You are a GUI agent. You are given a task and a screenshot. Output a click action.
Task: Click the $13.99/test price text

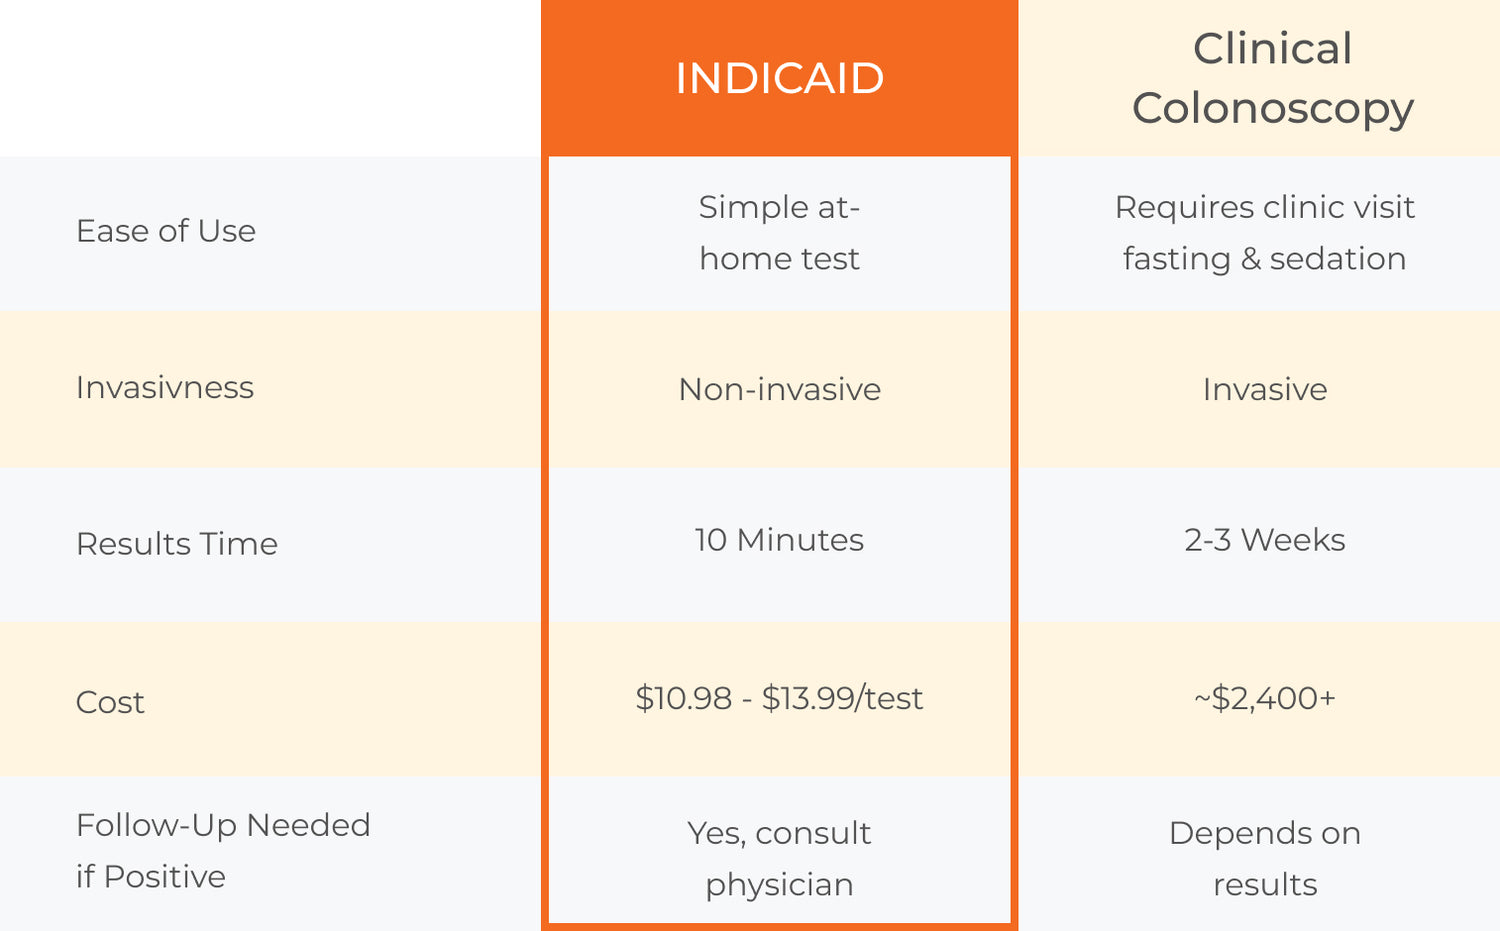[842, 698]
